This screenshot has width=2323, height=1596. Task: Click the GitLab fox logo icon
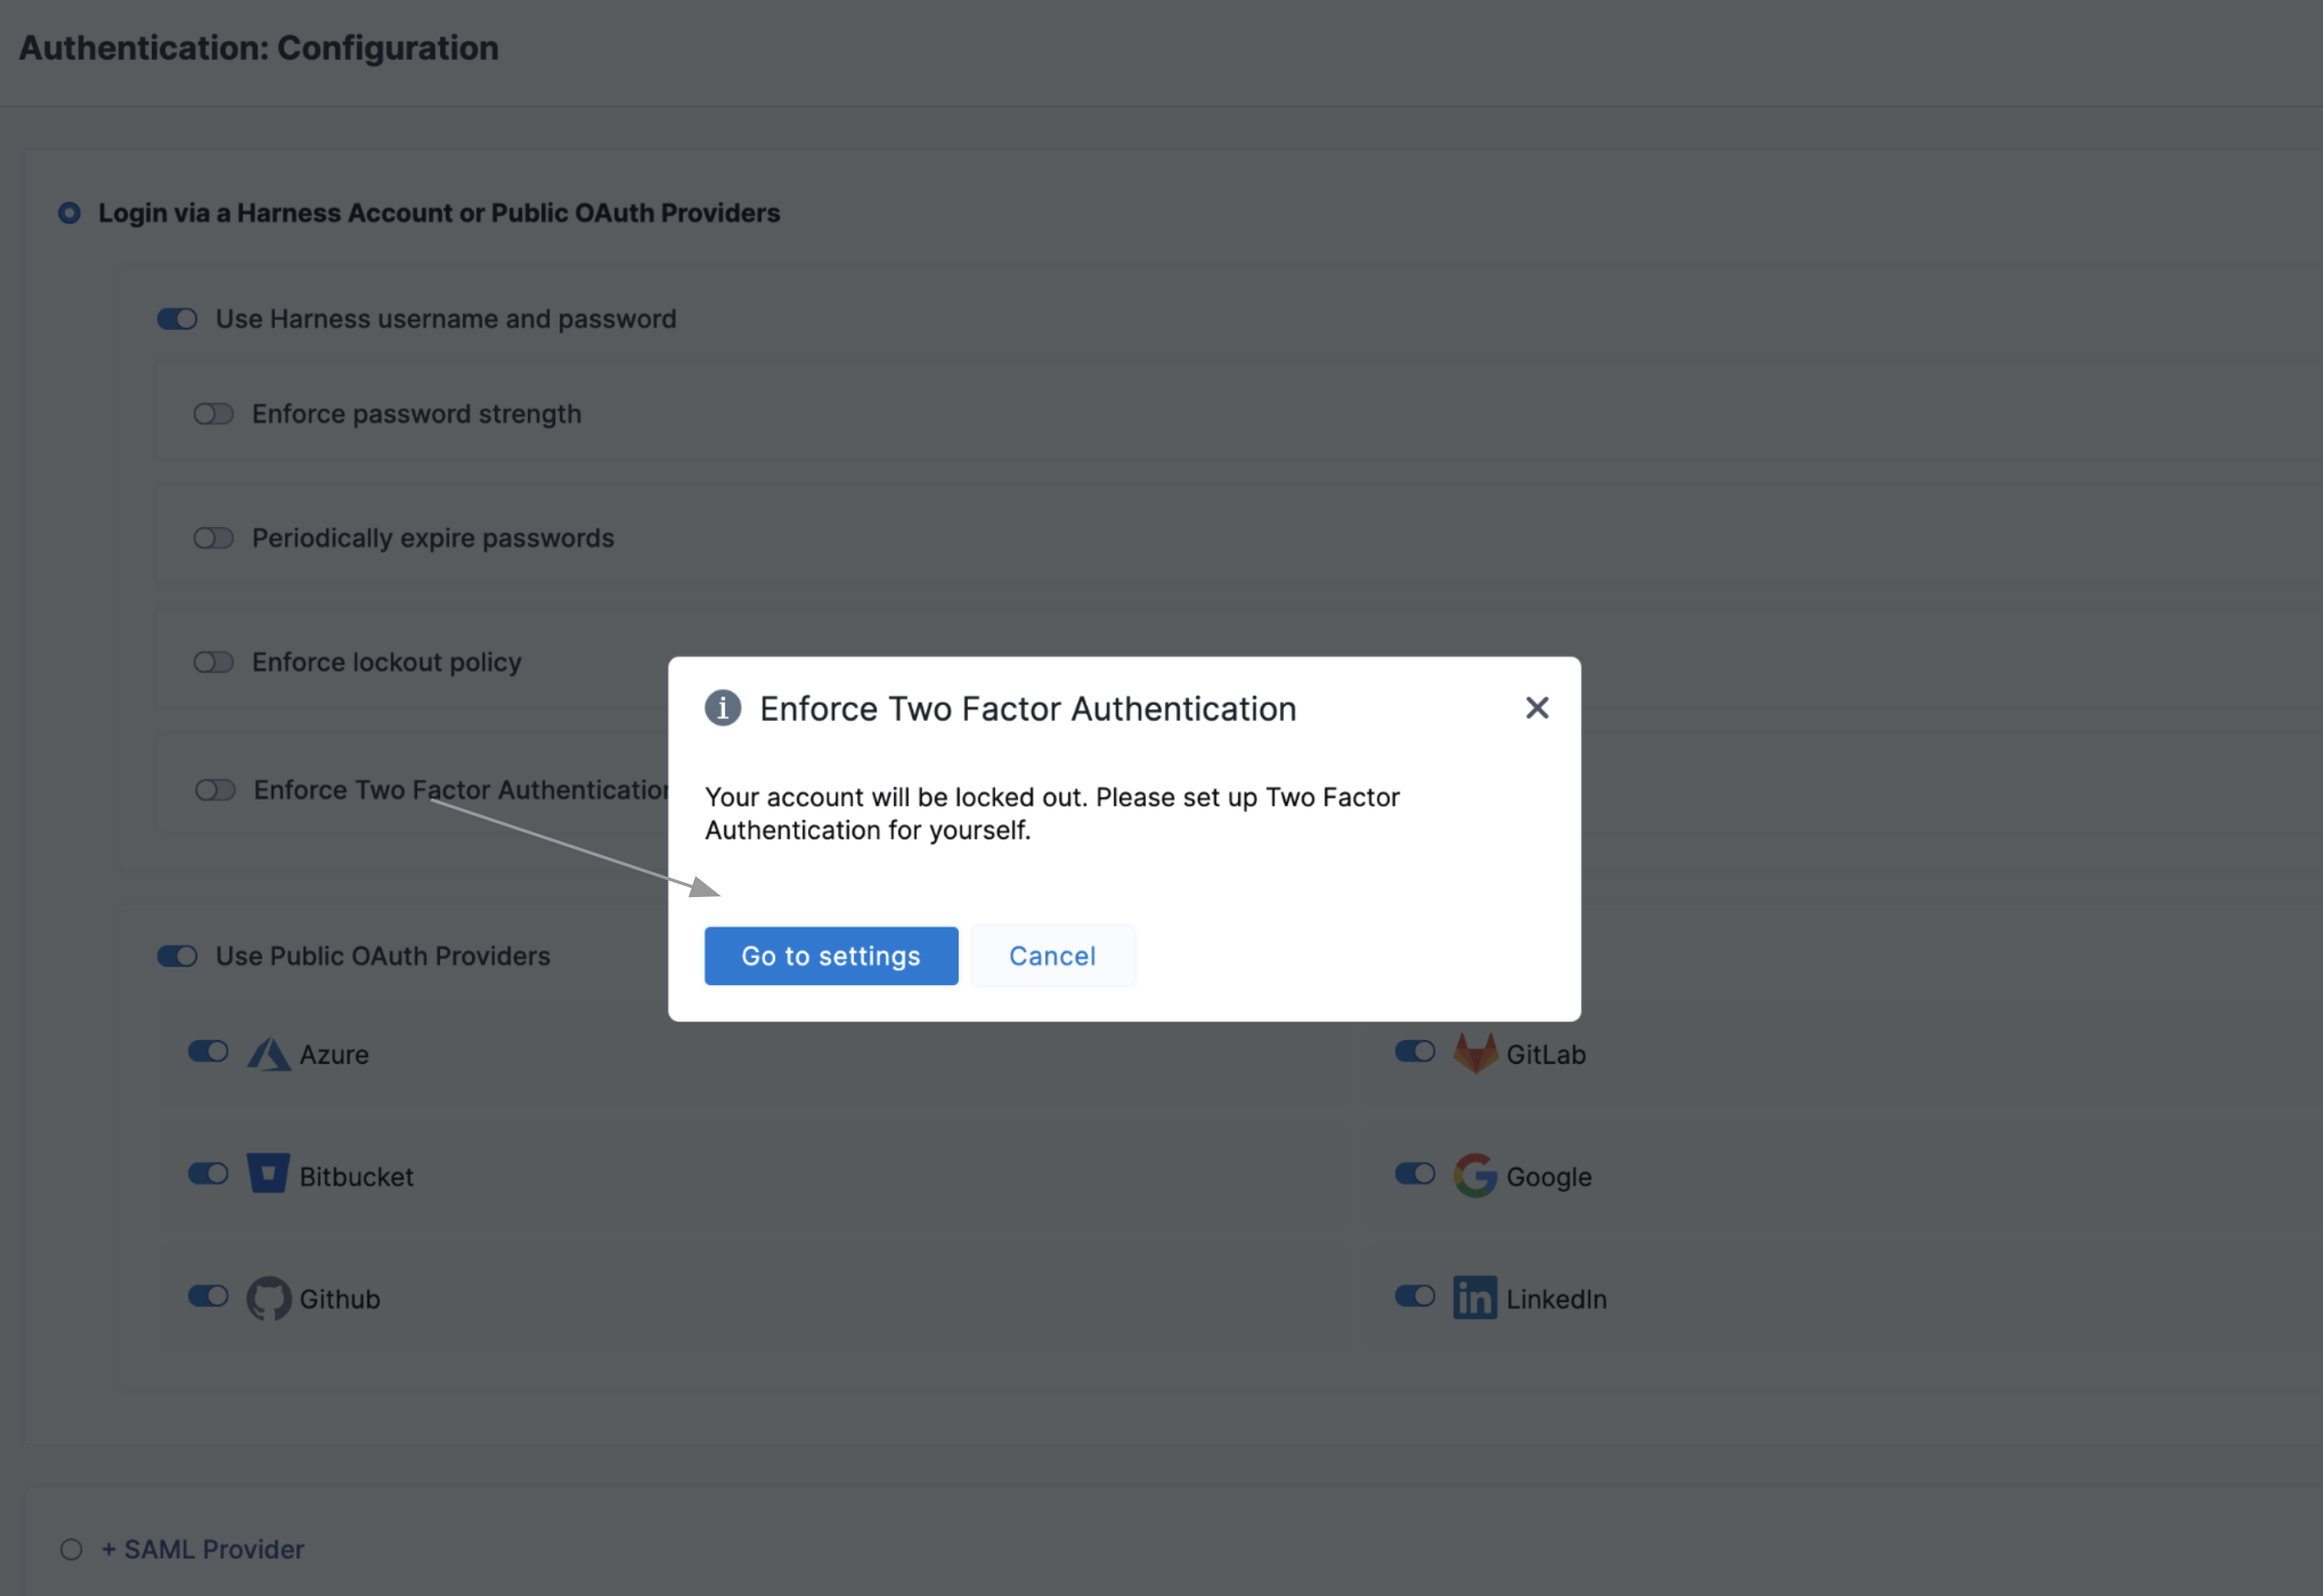[1475, 1053]
